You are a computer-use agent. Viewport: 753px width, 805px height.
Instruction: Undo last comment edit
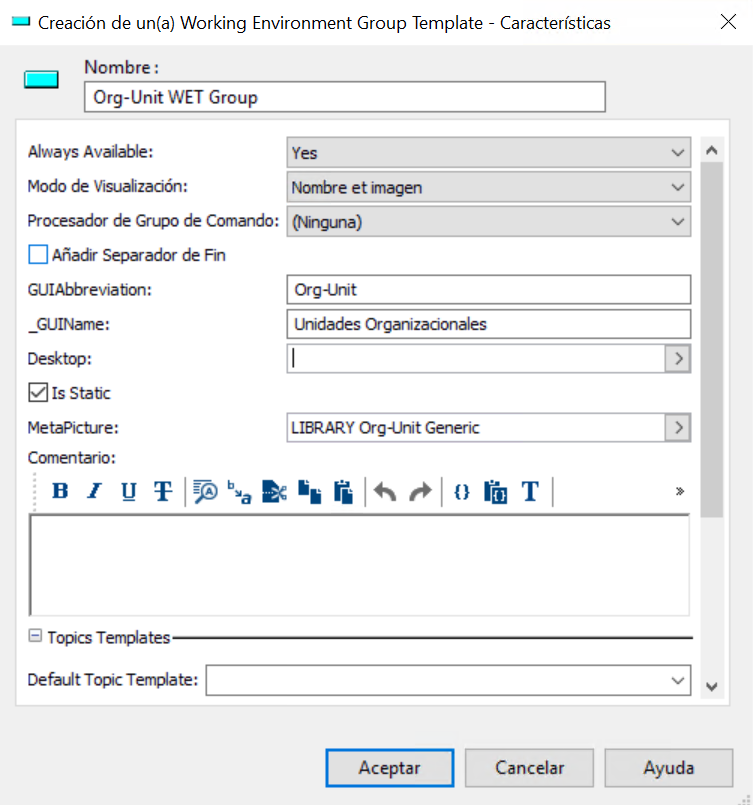[385, 491]
